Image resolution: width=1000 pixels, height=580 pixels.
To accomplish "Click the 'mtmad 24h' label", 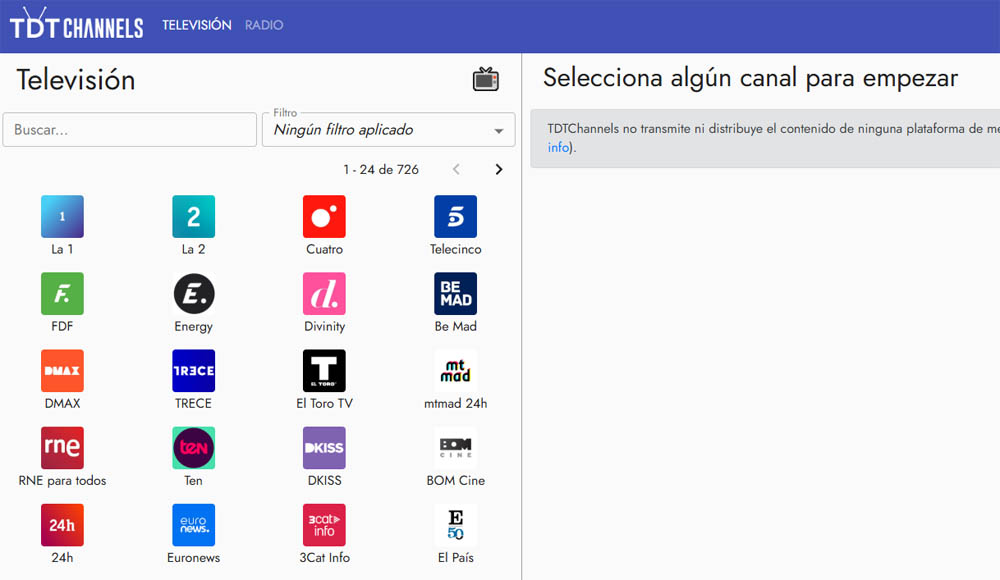I will [x=455, y=403].
